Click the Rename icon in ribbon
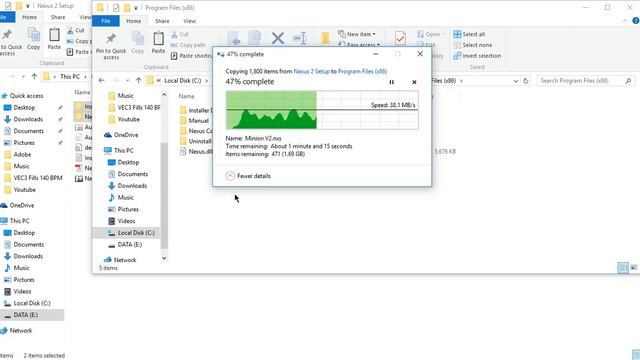 pos(300,38)
